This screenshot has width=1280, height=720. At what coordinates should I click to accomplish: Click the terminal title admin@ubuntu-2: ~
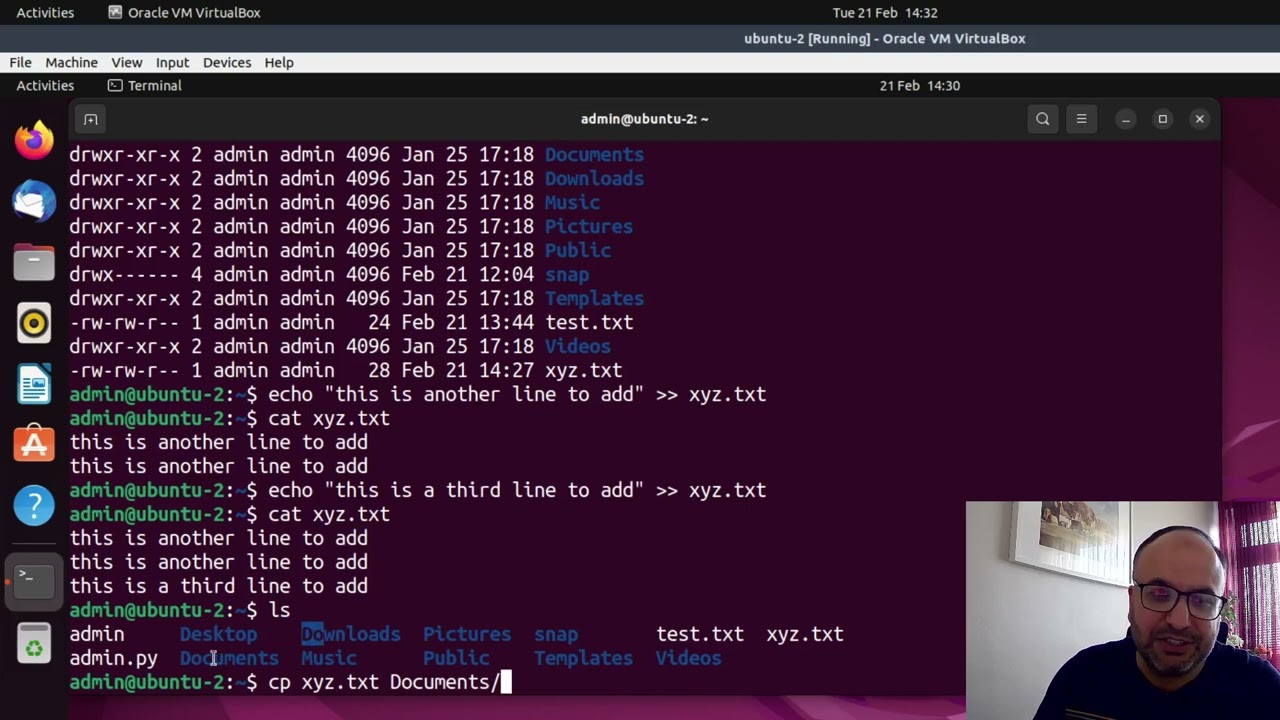tap(644, 119)
